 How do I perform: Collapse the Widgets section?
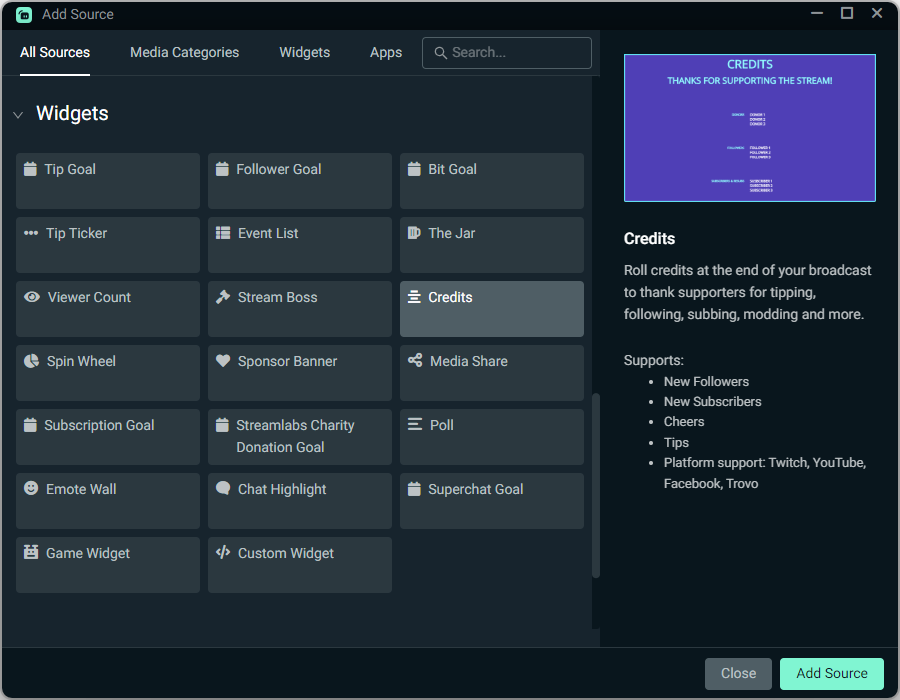[x=18, y=114]
